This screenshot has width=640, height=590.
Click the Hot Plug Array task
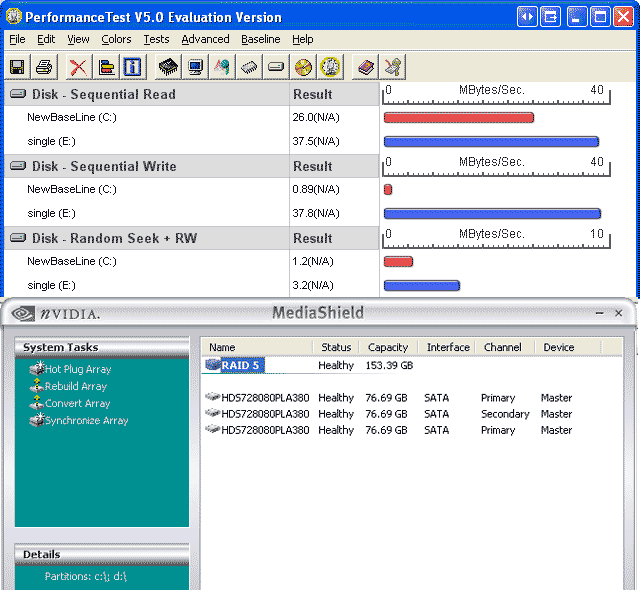[77, 369]
